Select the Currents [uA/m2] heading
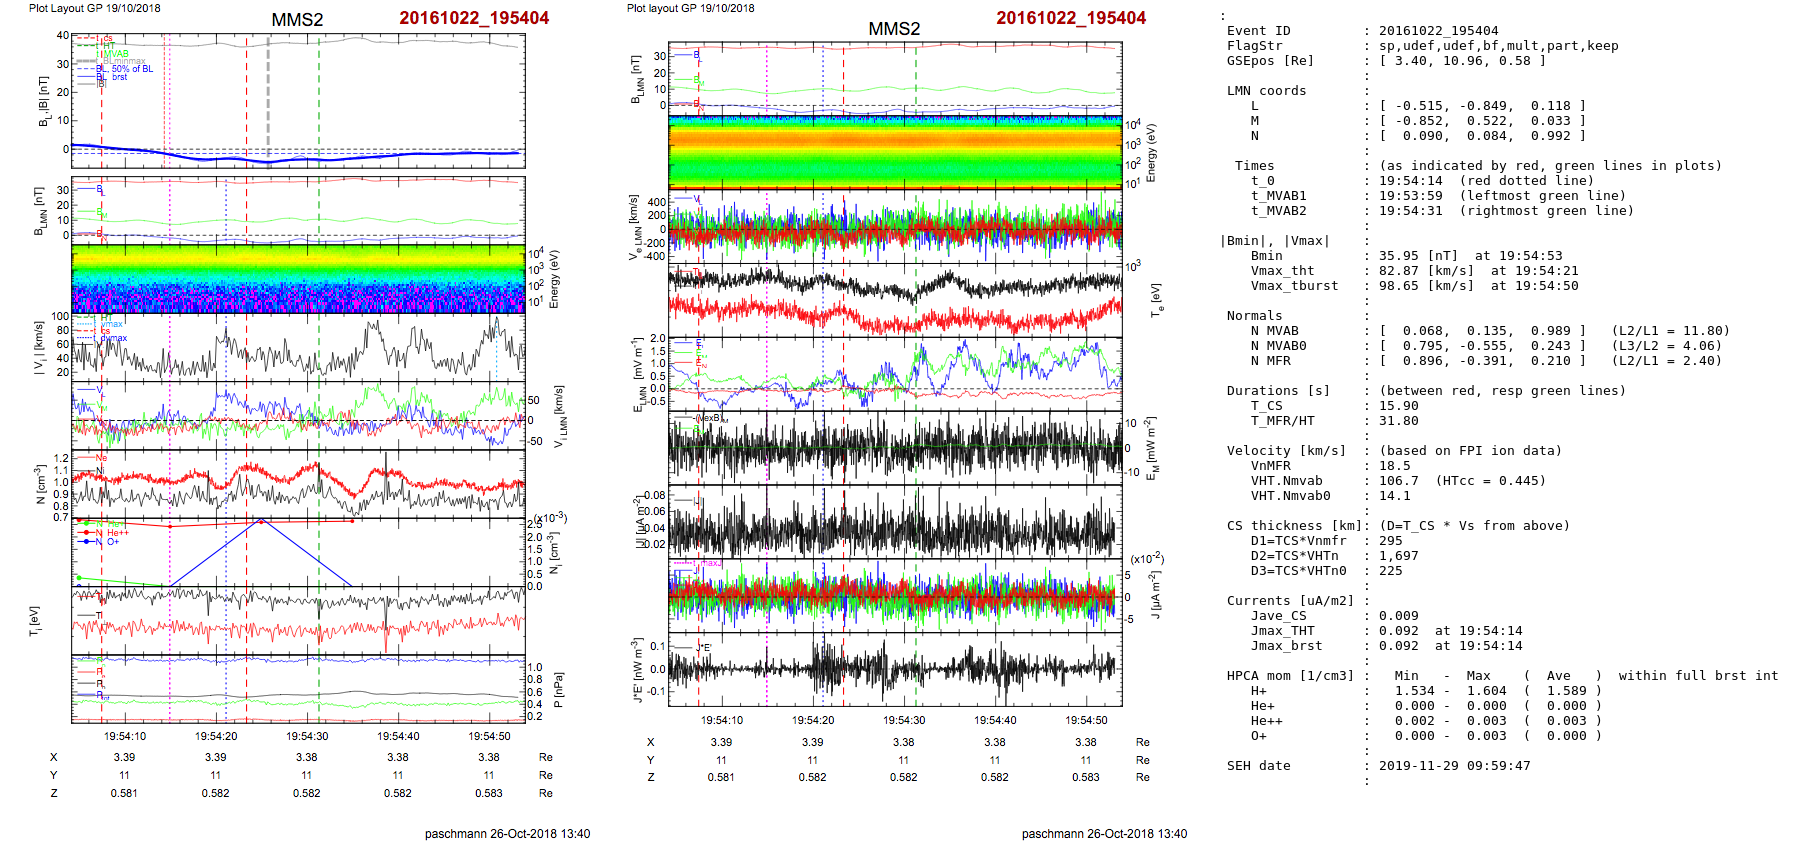 pos(1290,601)
